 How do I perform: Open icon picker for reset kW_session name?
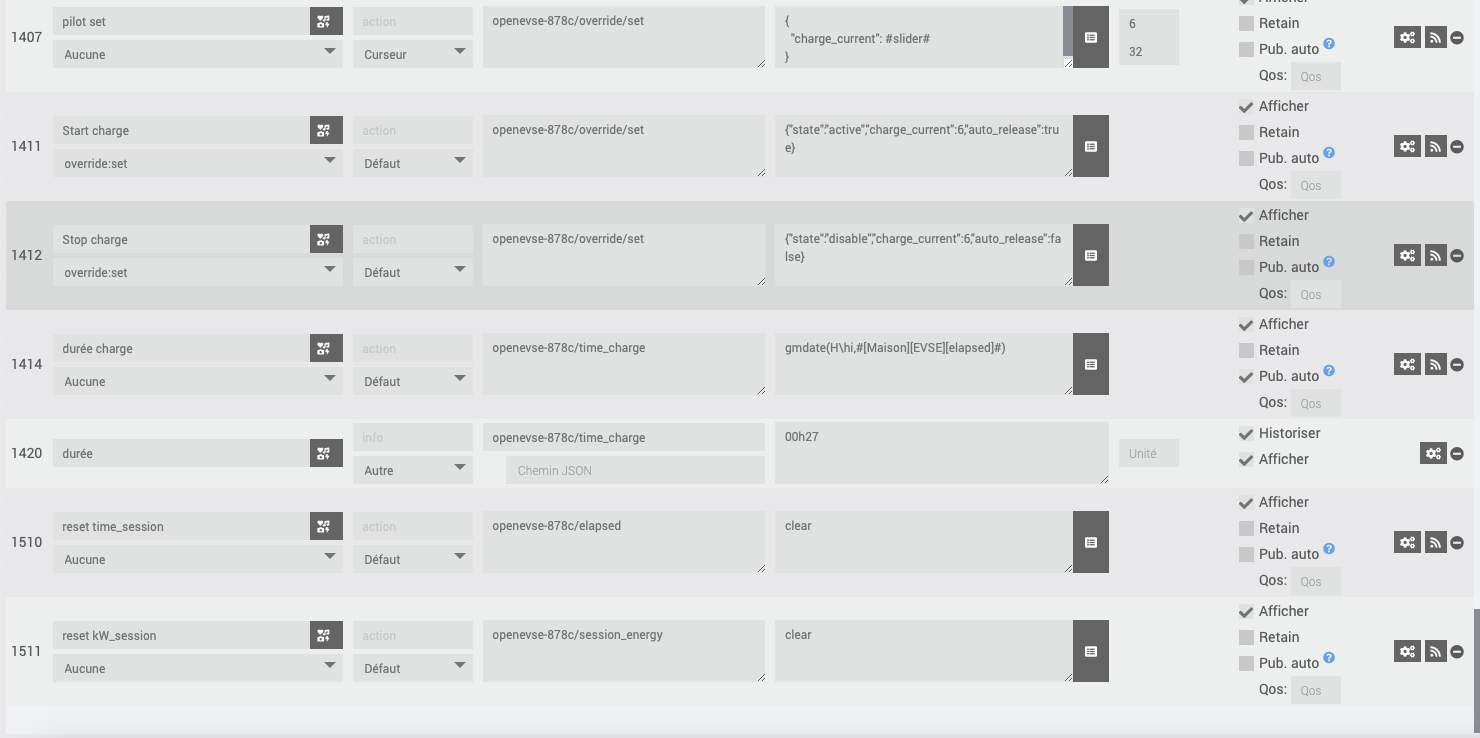coord(325,635)
